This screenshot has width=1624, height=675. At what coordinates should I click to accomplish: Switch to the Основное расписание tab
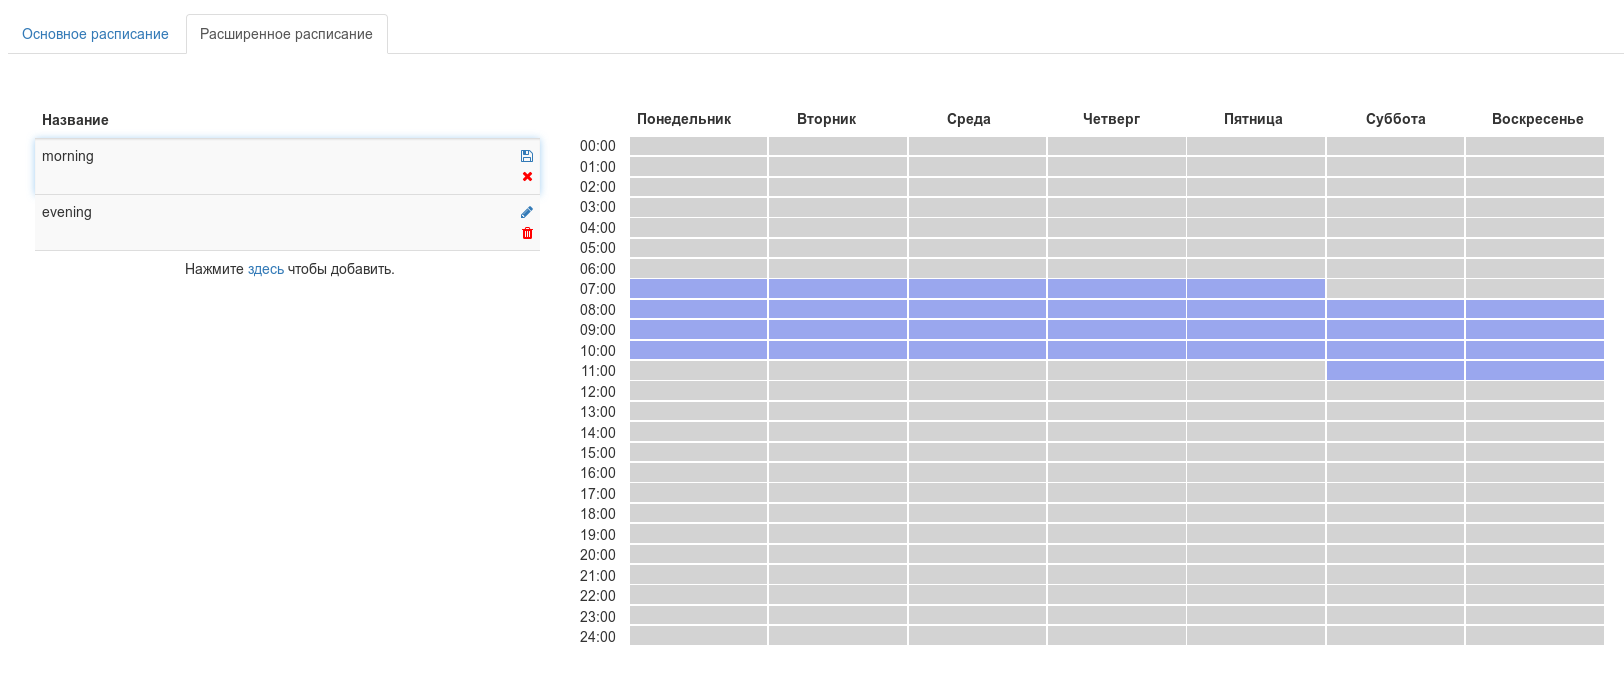pos(95,34)
